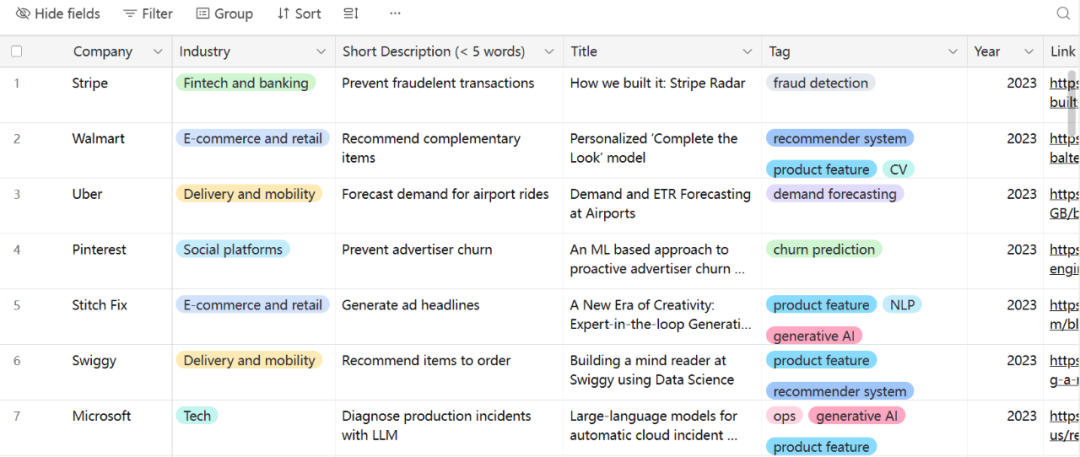Click Uber's Delivery and mobility tag

tap(249, 194)
